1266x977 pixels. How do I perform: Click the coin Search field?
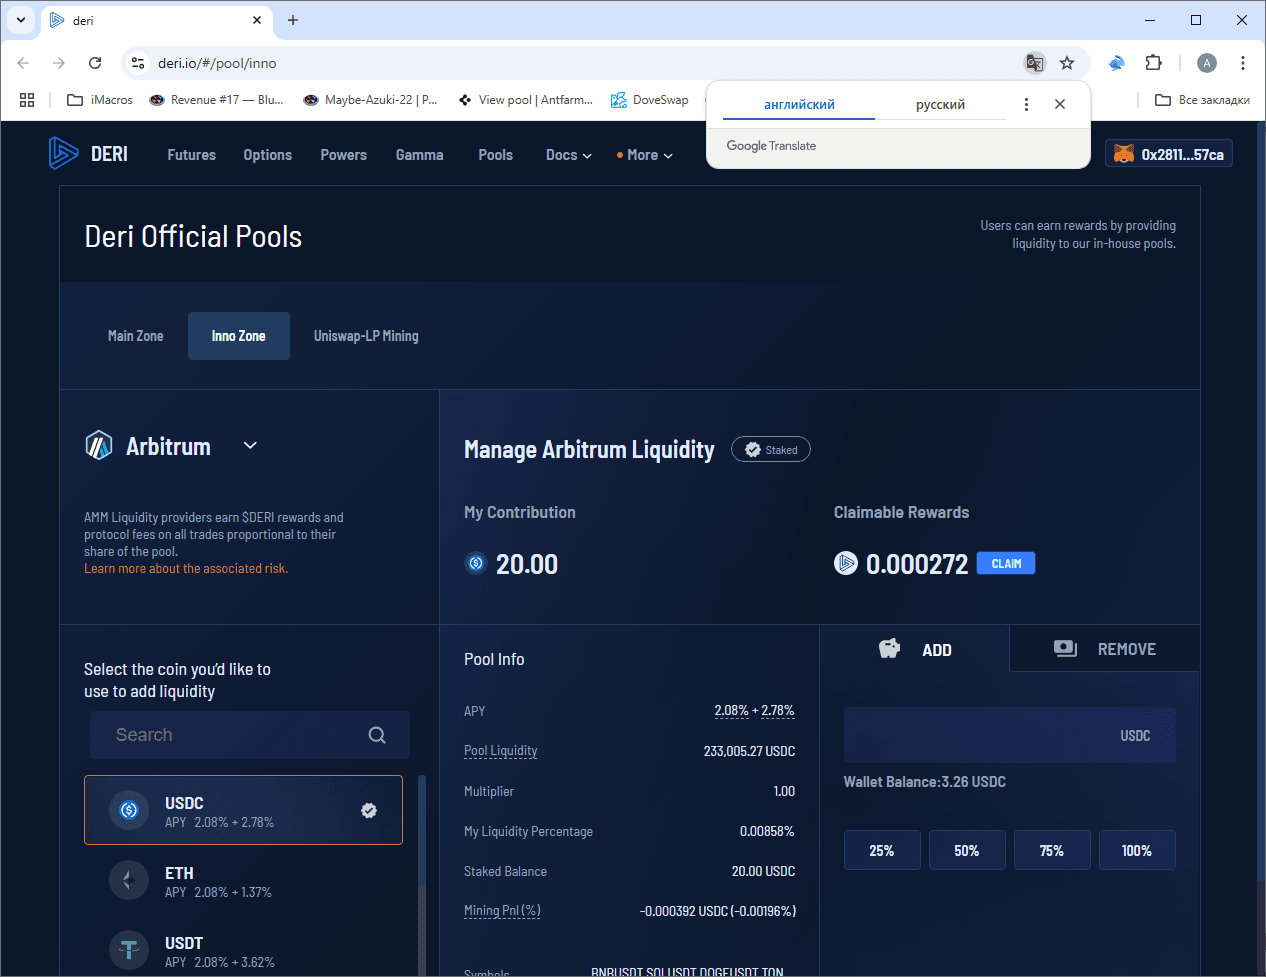pos(250,735)
